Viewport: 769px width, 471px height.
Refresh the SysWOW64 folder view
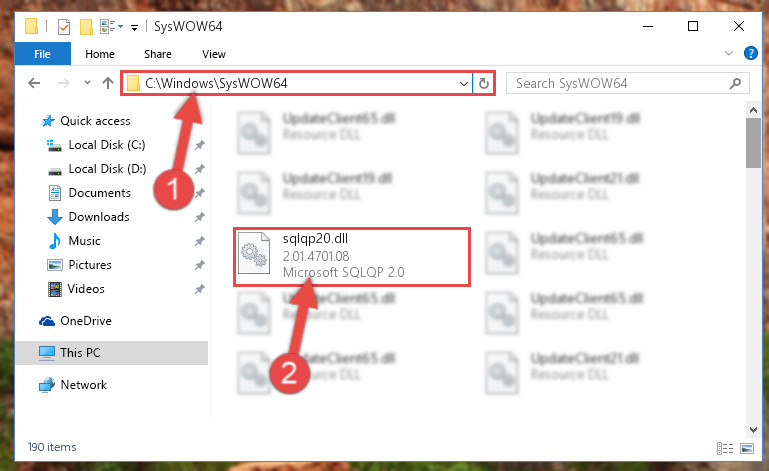coord(484,83)
